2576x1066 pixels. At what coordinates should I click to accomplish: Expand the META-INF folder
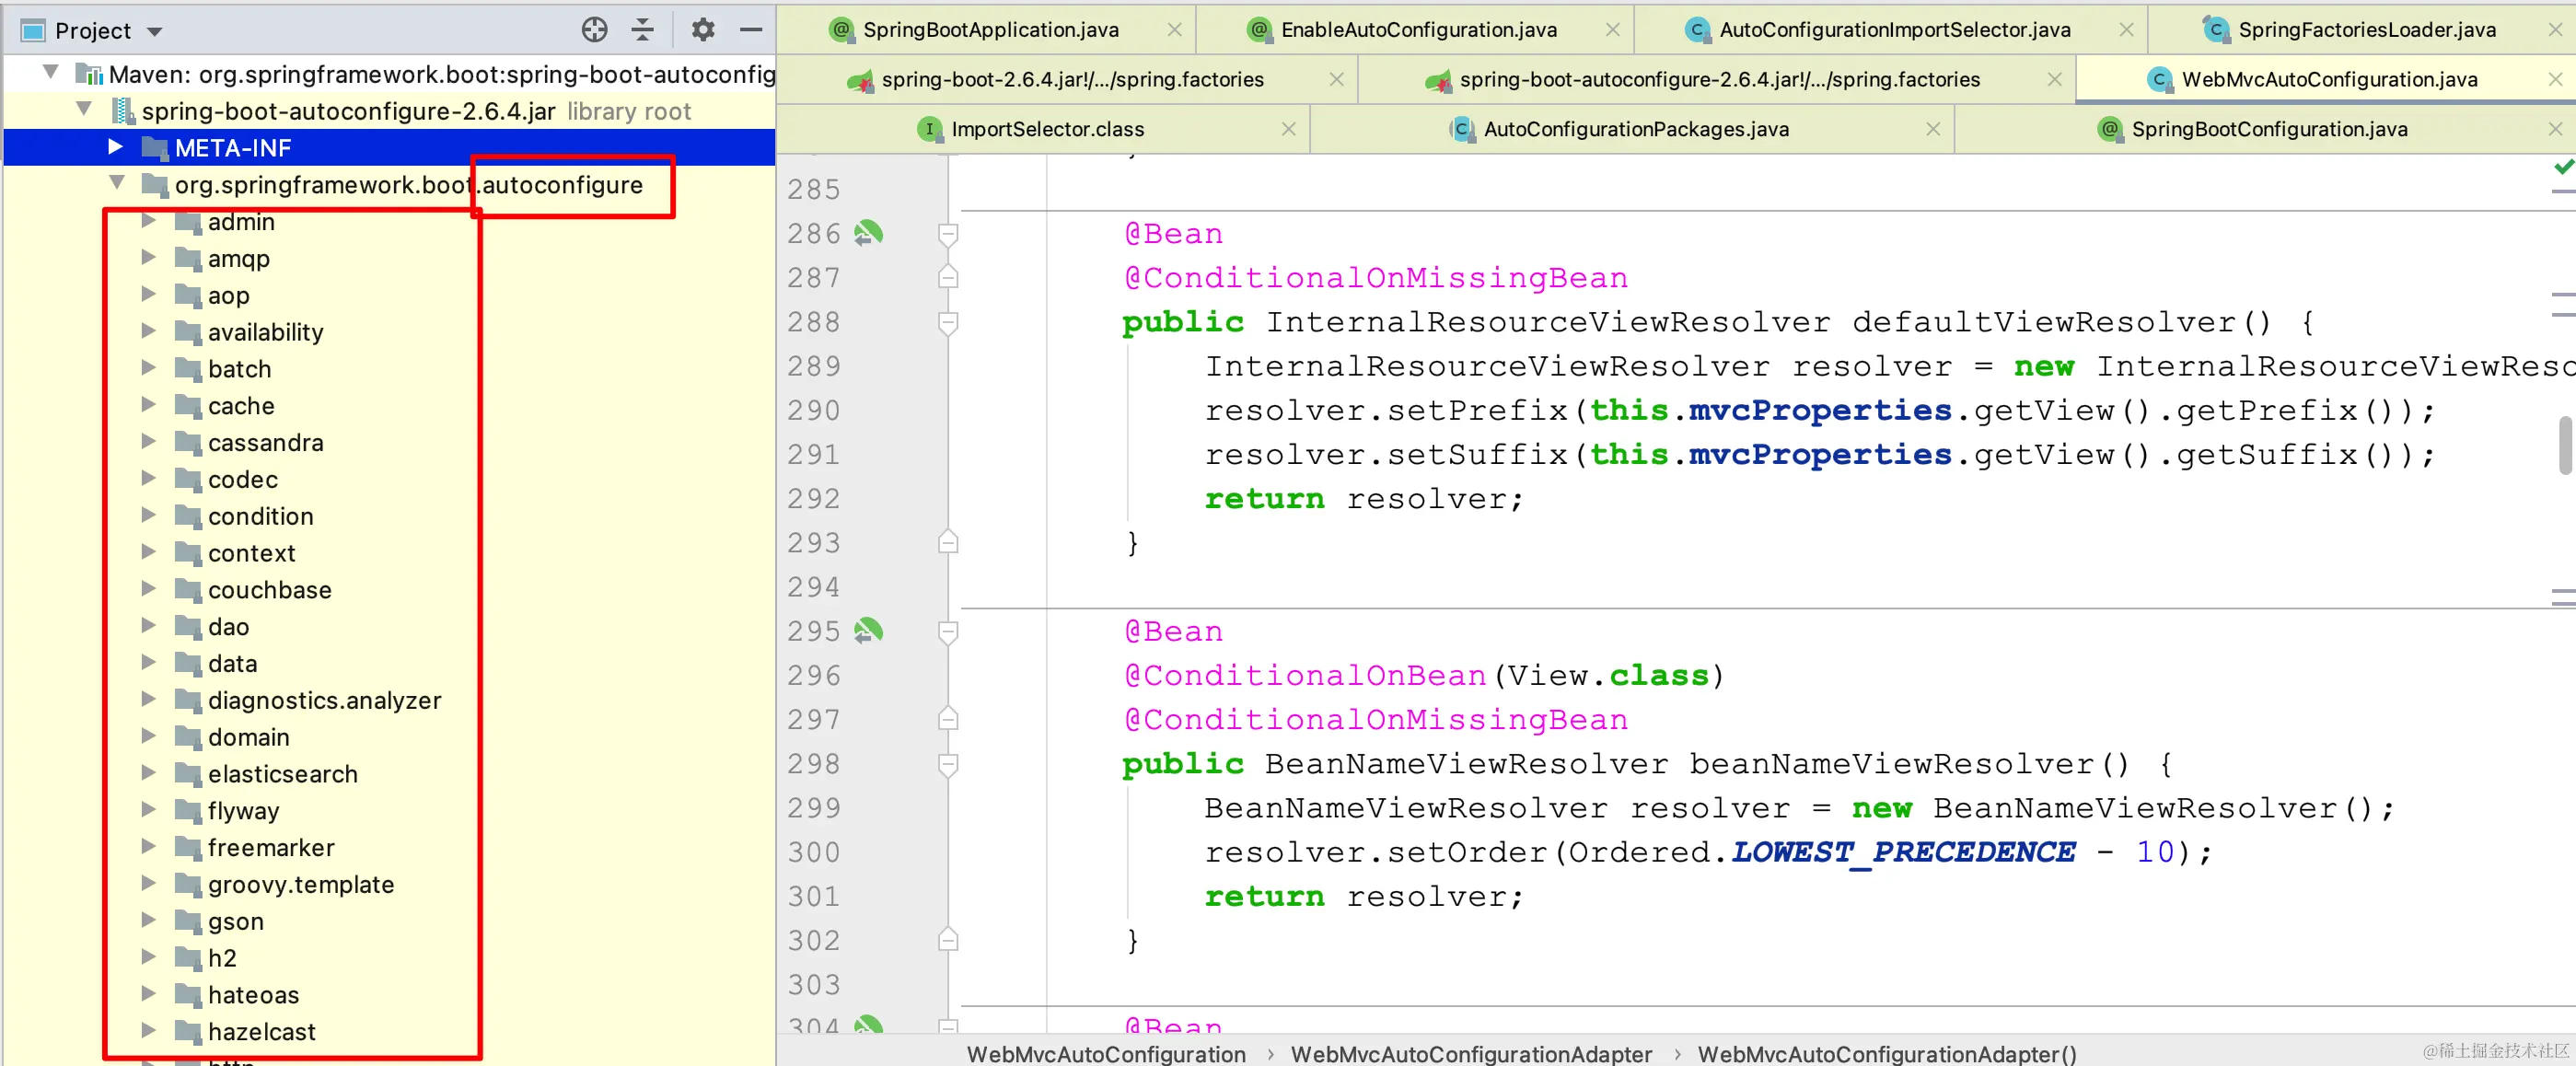click(116, 148)
